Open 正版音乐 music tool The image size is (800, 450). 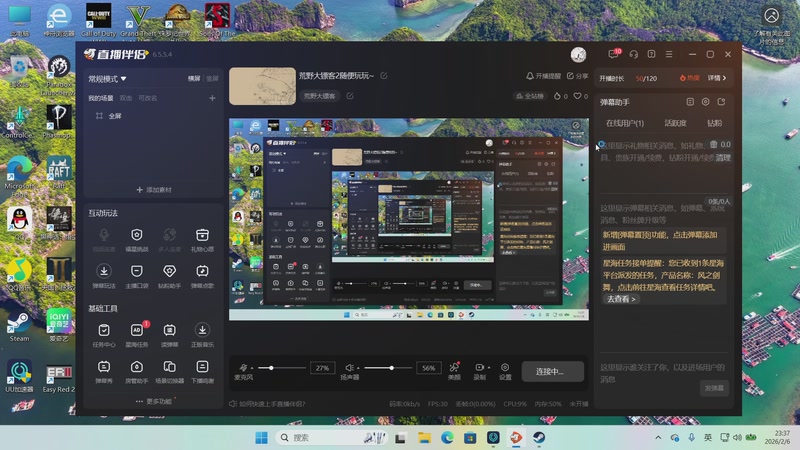[202, 335]
